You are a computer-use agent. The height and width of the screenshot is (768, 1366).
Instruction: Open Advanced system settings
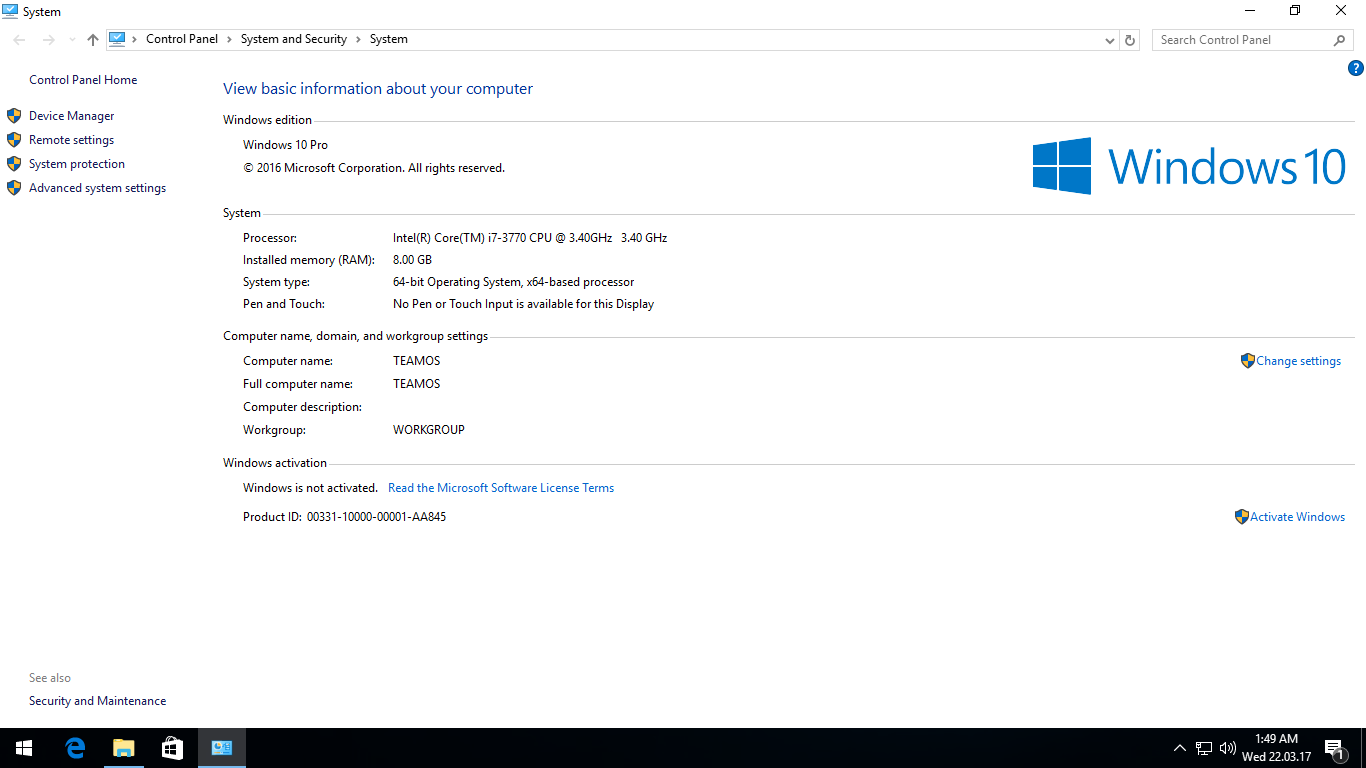97,188
